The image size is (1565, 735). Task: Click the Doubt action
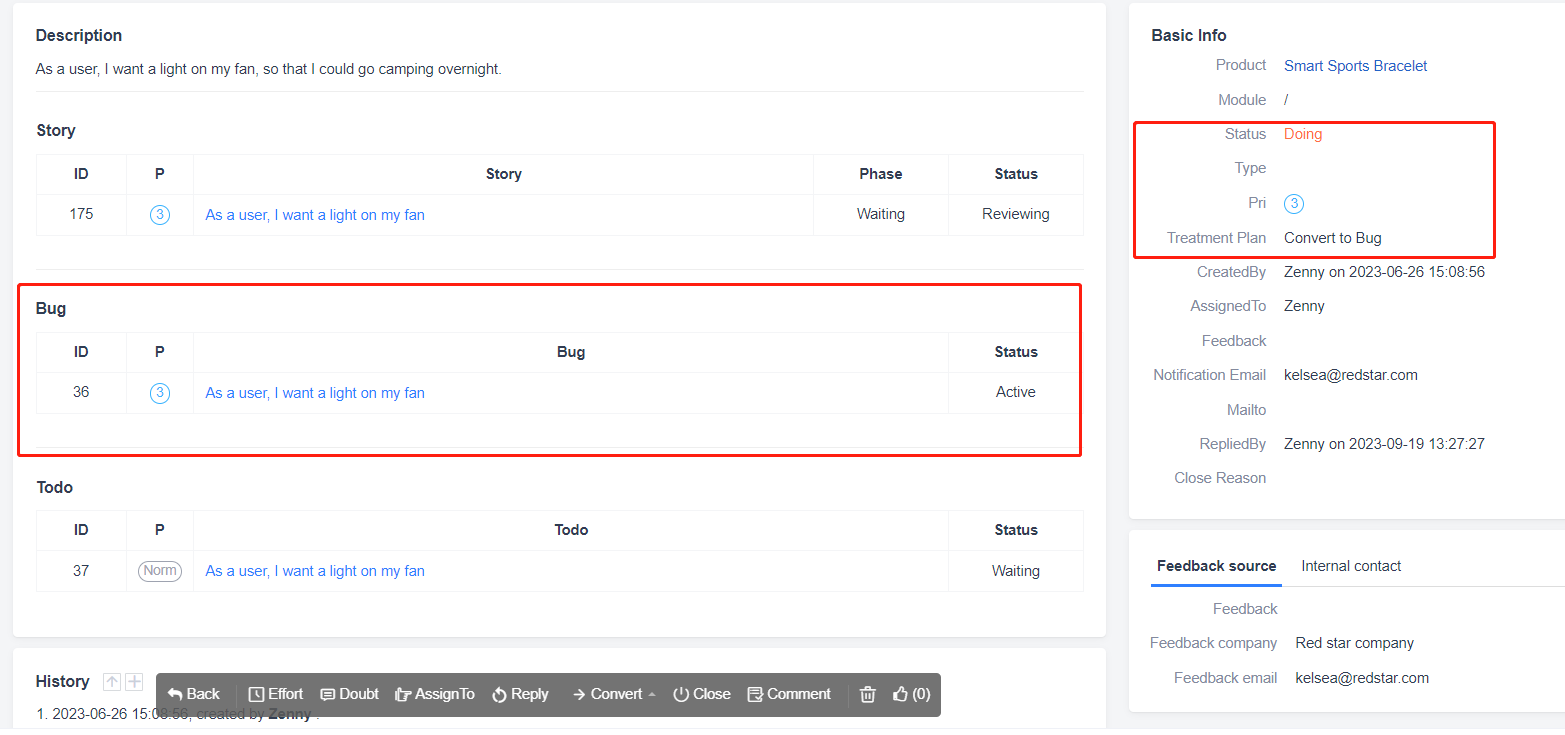pyautogui.click(x=349, y=694)
